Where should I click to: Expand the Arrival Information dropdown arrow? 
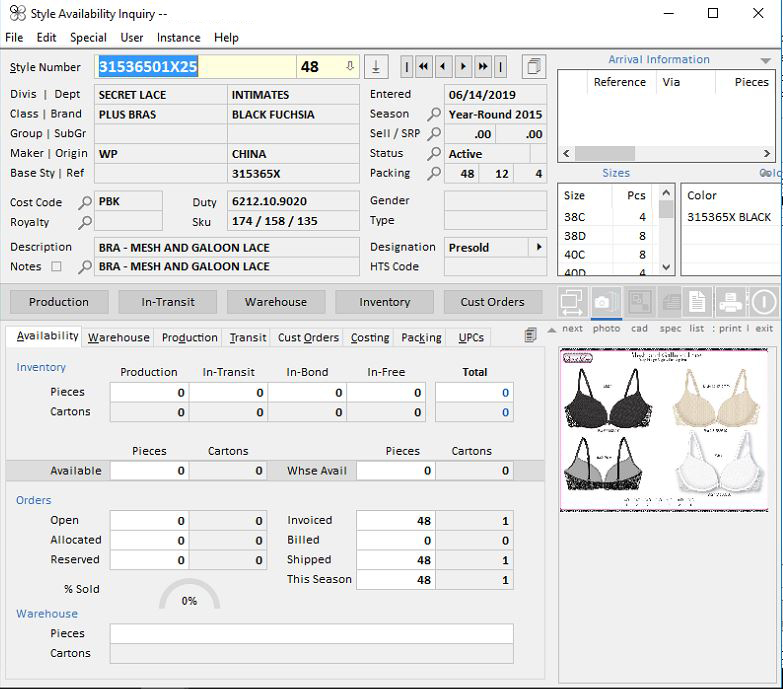(766, 61)
